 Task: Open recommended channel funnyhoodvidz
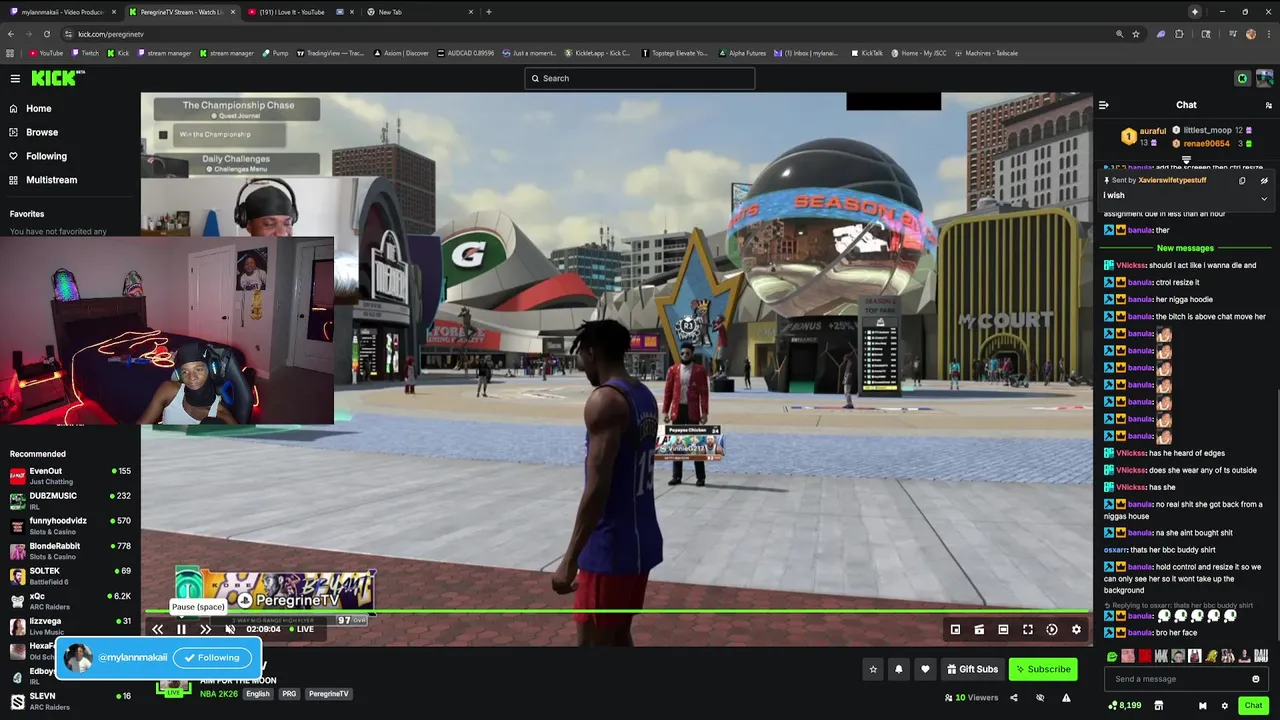(x=70, y=525)
